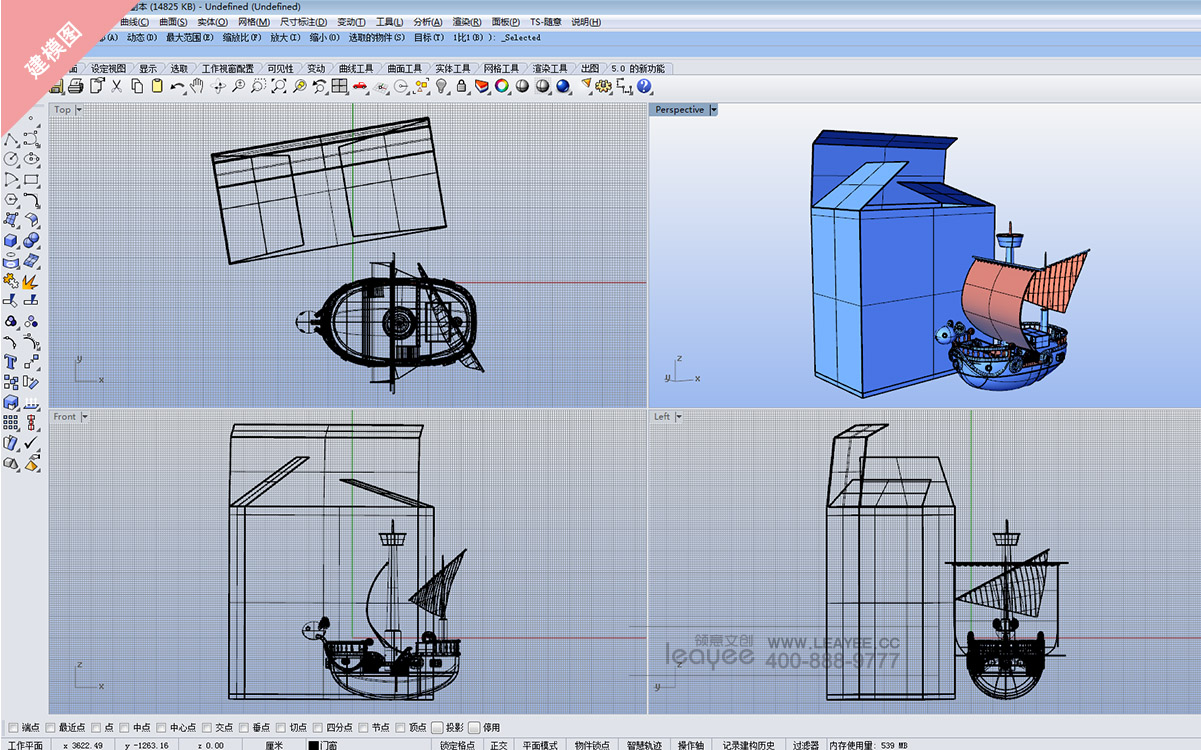Screen dimensions: 1201x750
Task: Open Help question mark icon
Action: 644,87
